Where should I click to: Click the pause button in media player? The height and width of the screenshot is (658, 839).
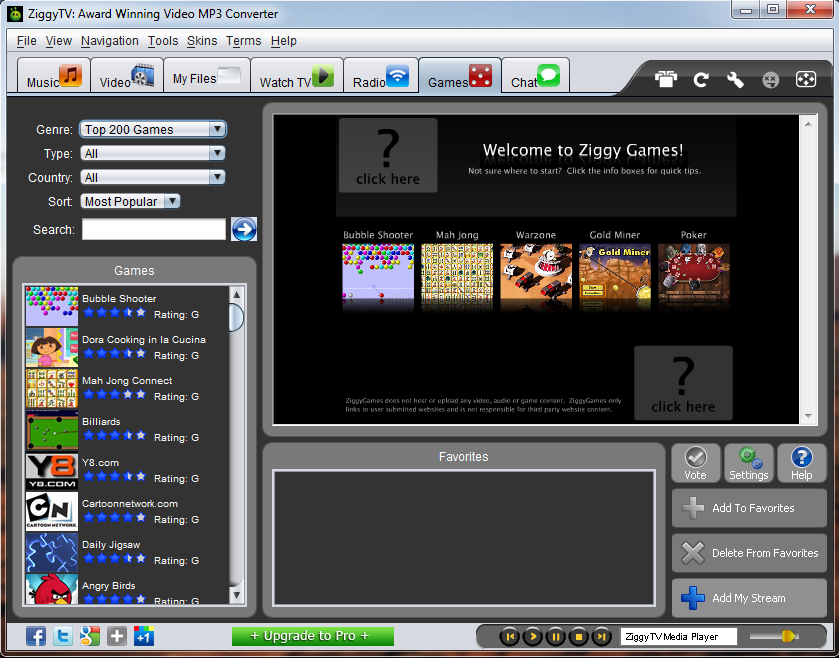point(555,637)
